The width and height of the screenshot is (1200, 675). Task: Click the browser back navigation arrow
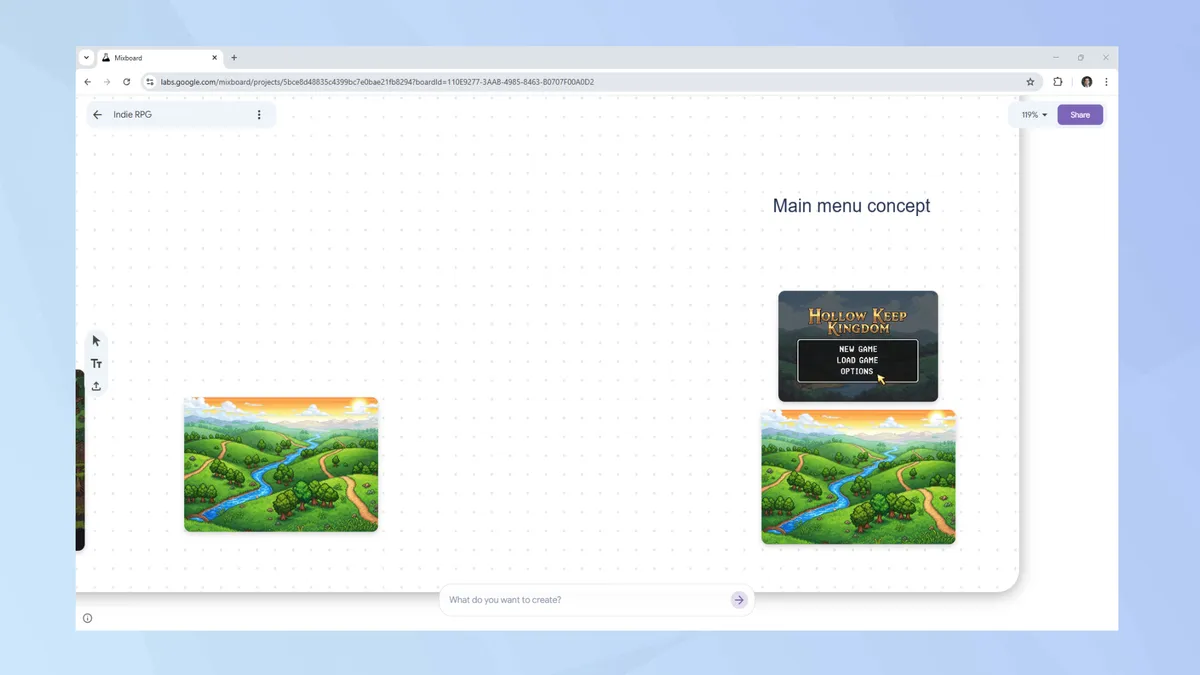click(x=87, y=81)
